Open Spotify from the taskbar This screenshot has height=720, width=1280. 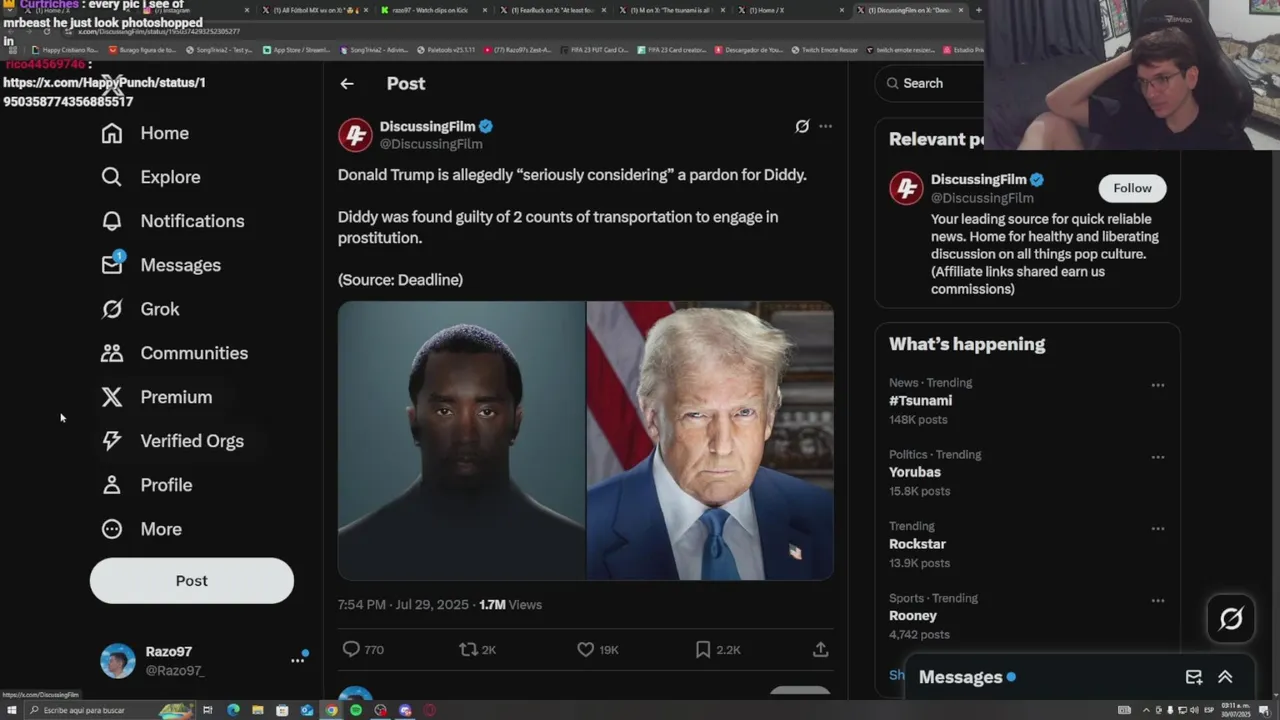tap(356, 710)
